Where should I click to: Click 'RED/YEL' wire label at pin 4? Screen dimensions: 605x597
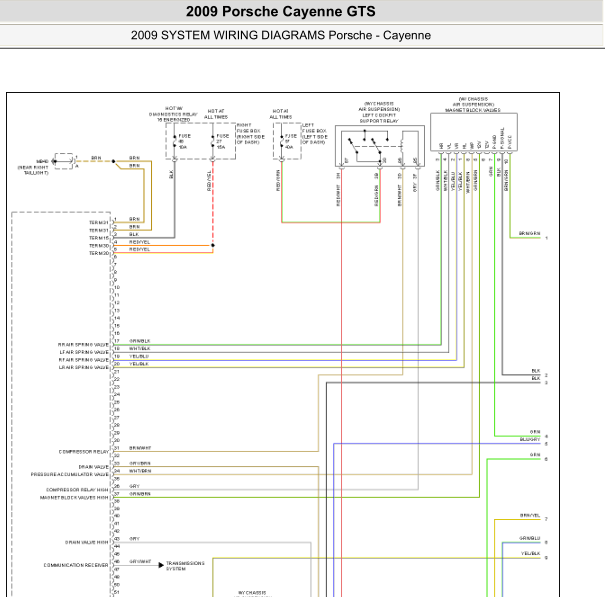point(139,242)
